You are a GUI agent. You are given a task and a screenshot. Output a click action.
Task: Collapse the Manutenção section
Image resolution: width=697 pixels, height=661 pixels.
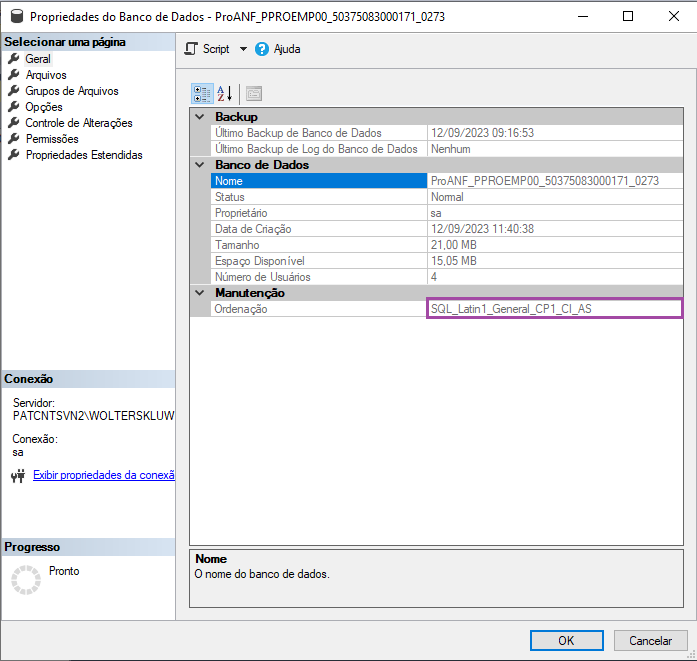199,293
